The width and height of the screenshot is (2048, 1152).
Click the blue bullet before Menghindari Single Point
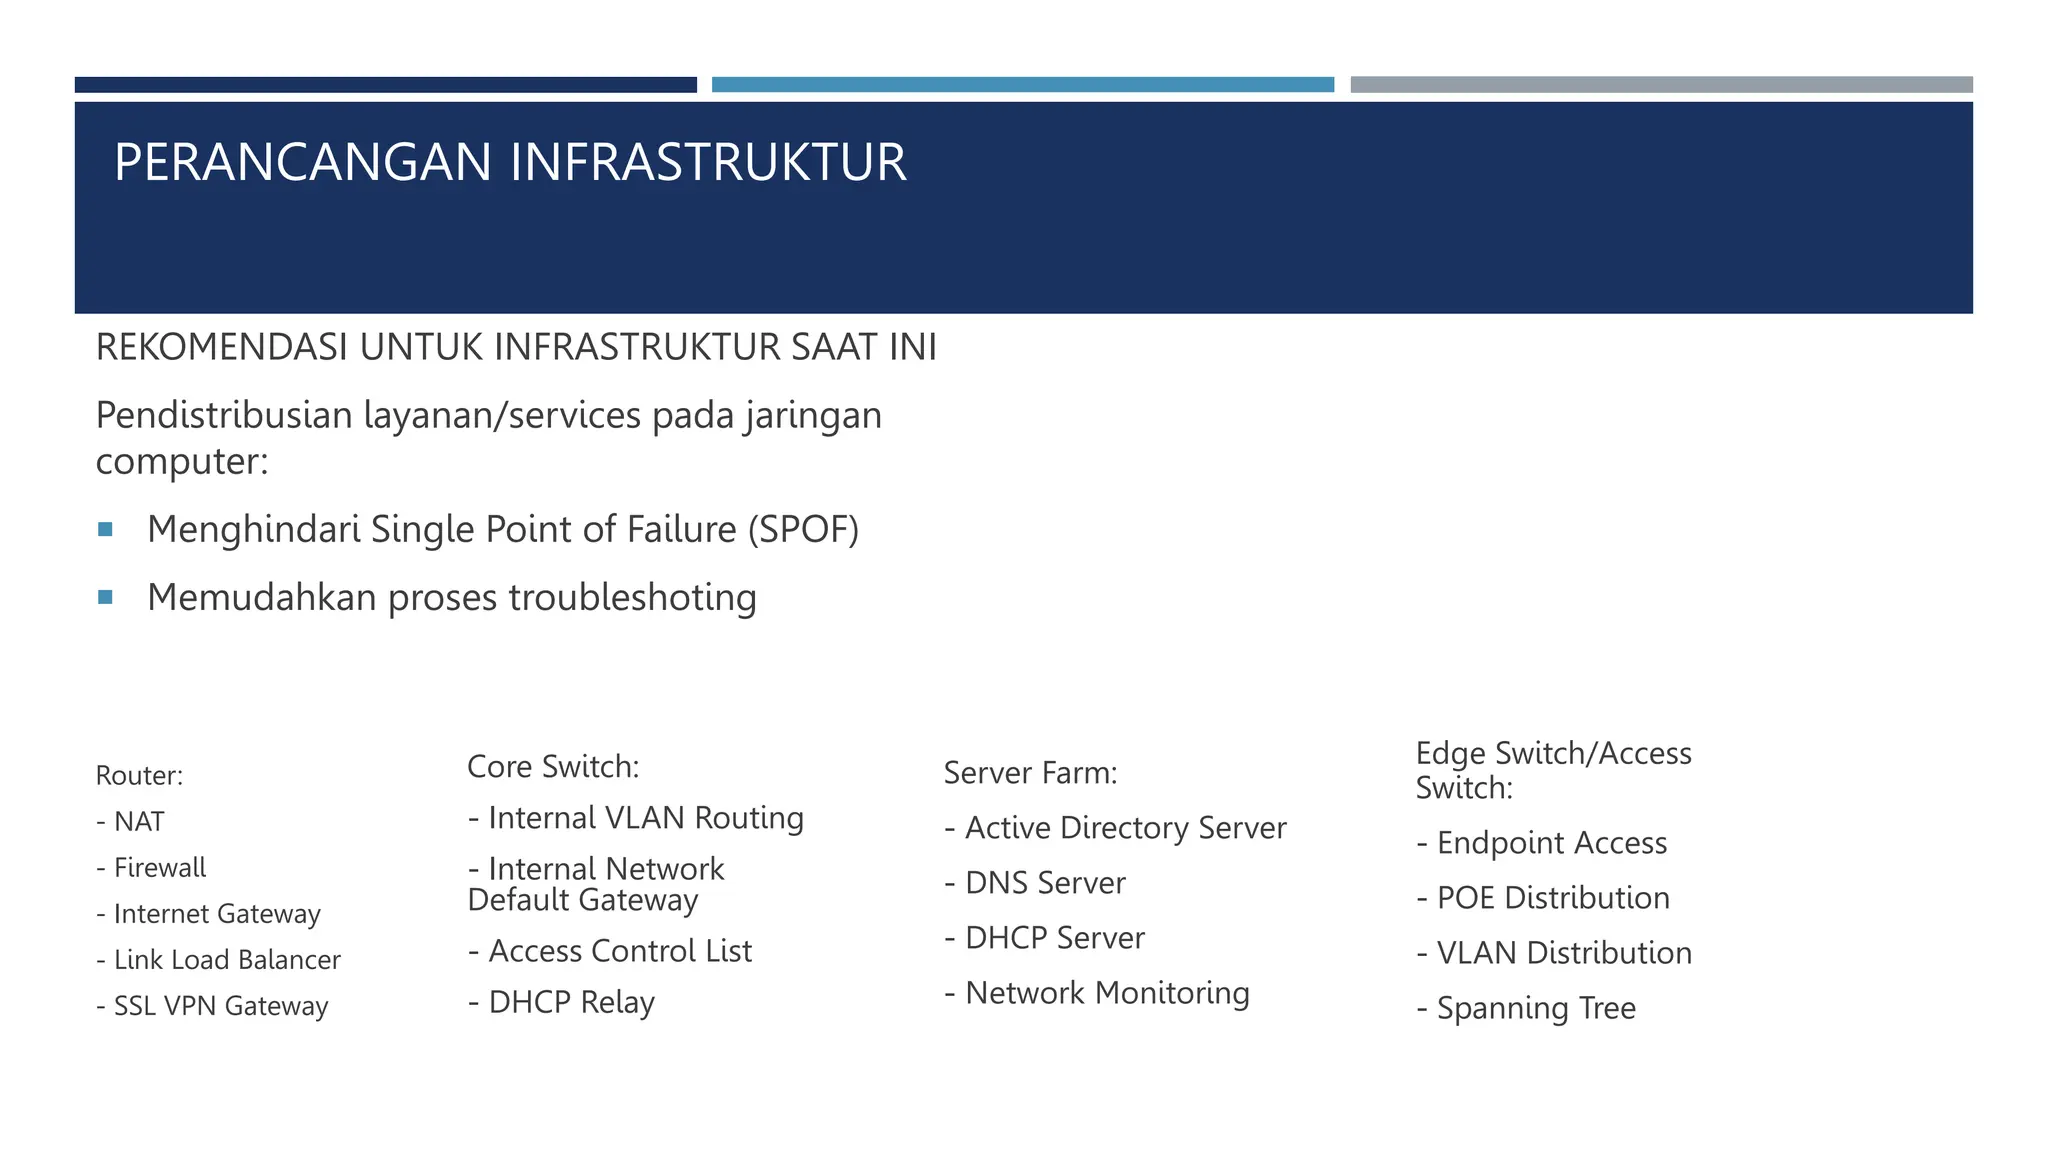pos(105,529)
